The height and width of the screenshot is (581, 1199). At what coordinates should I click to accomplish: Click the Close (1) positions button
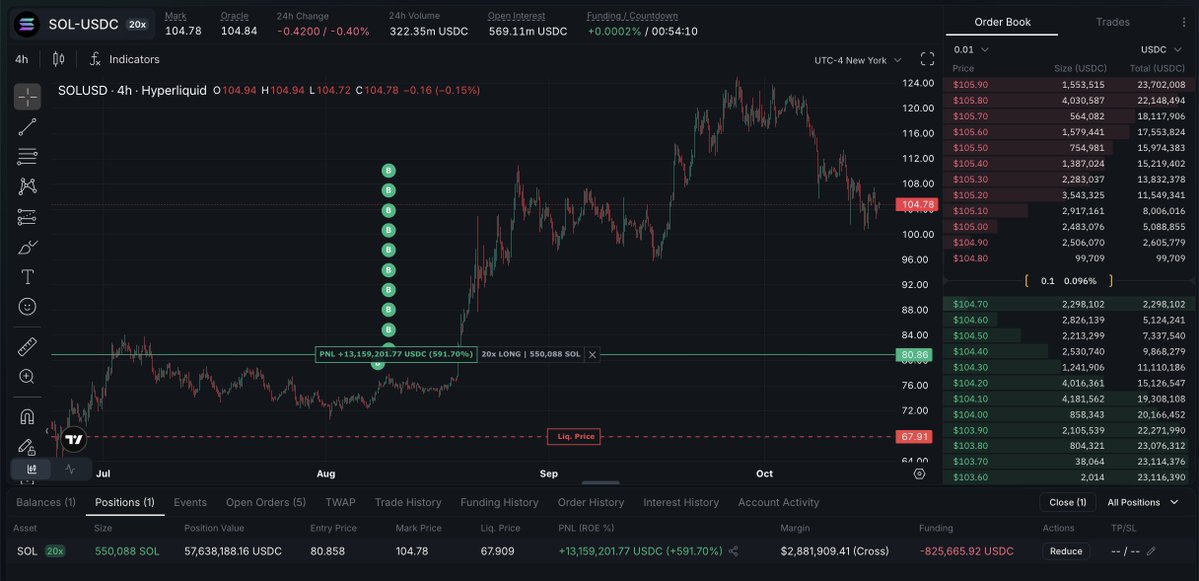click(x=1067, y=502)
